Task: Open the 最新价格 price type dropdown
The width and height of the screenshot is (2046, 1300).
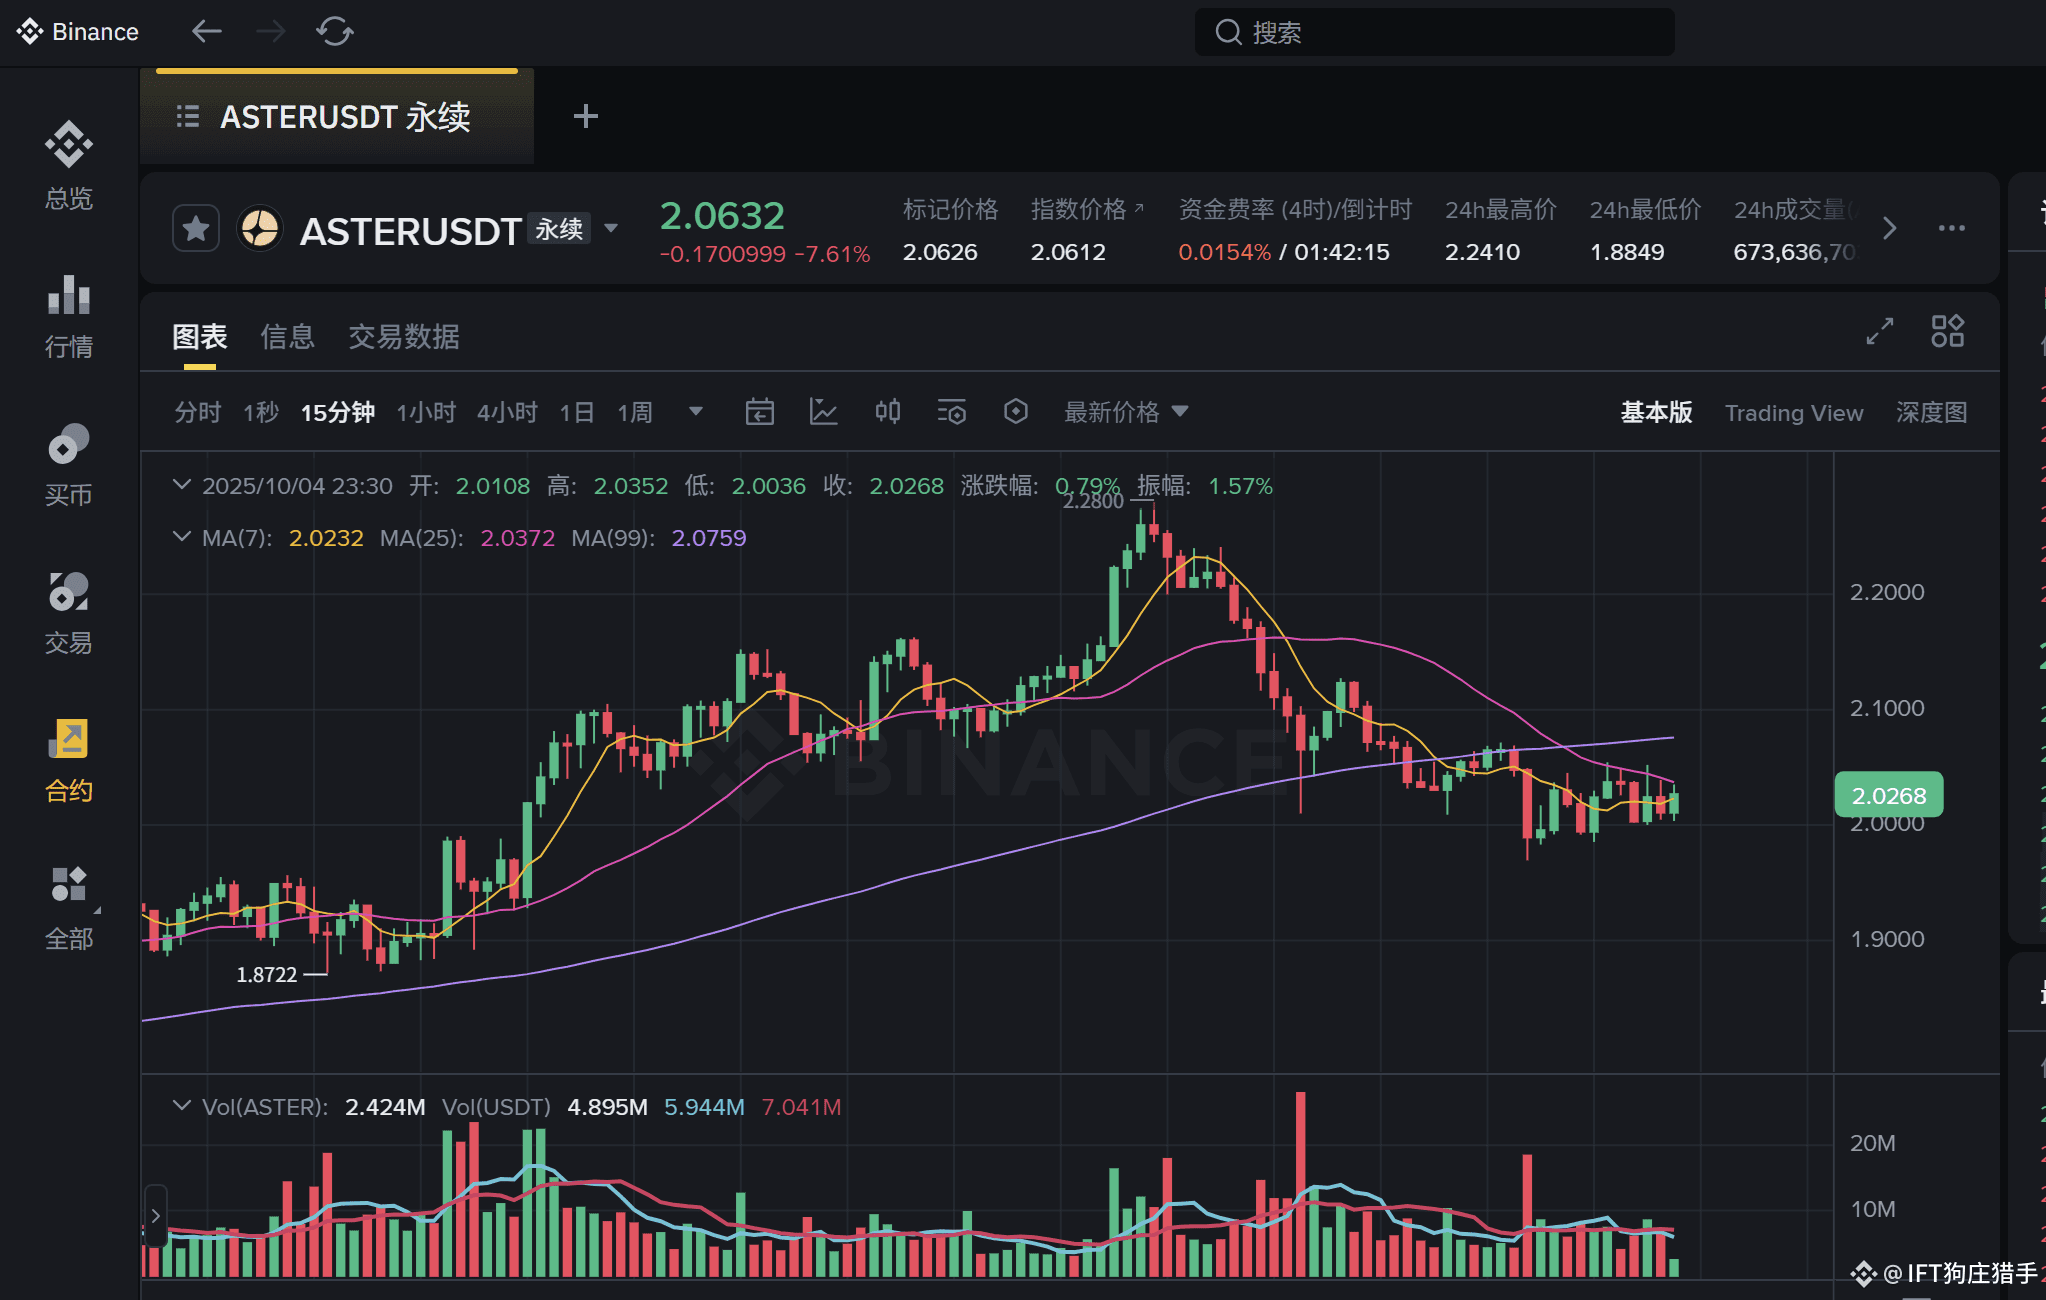Action: coord(1125,412)
